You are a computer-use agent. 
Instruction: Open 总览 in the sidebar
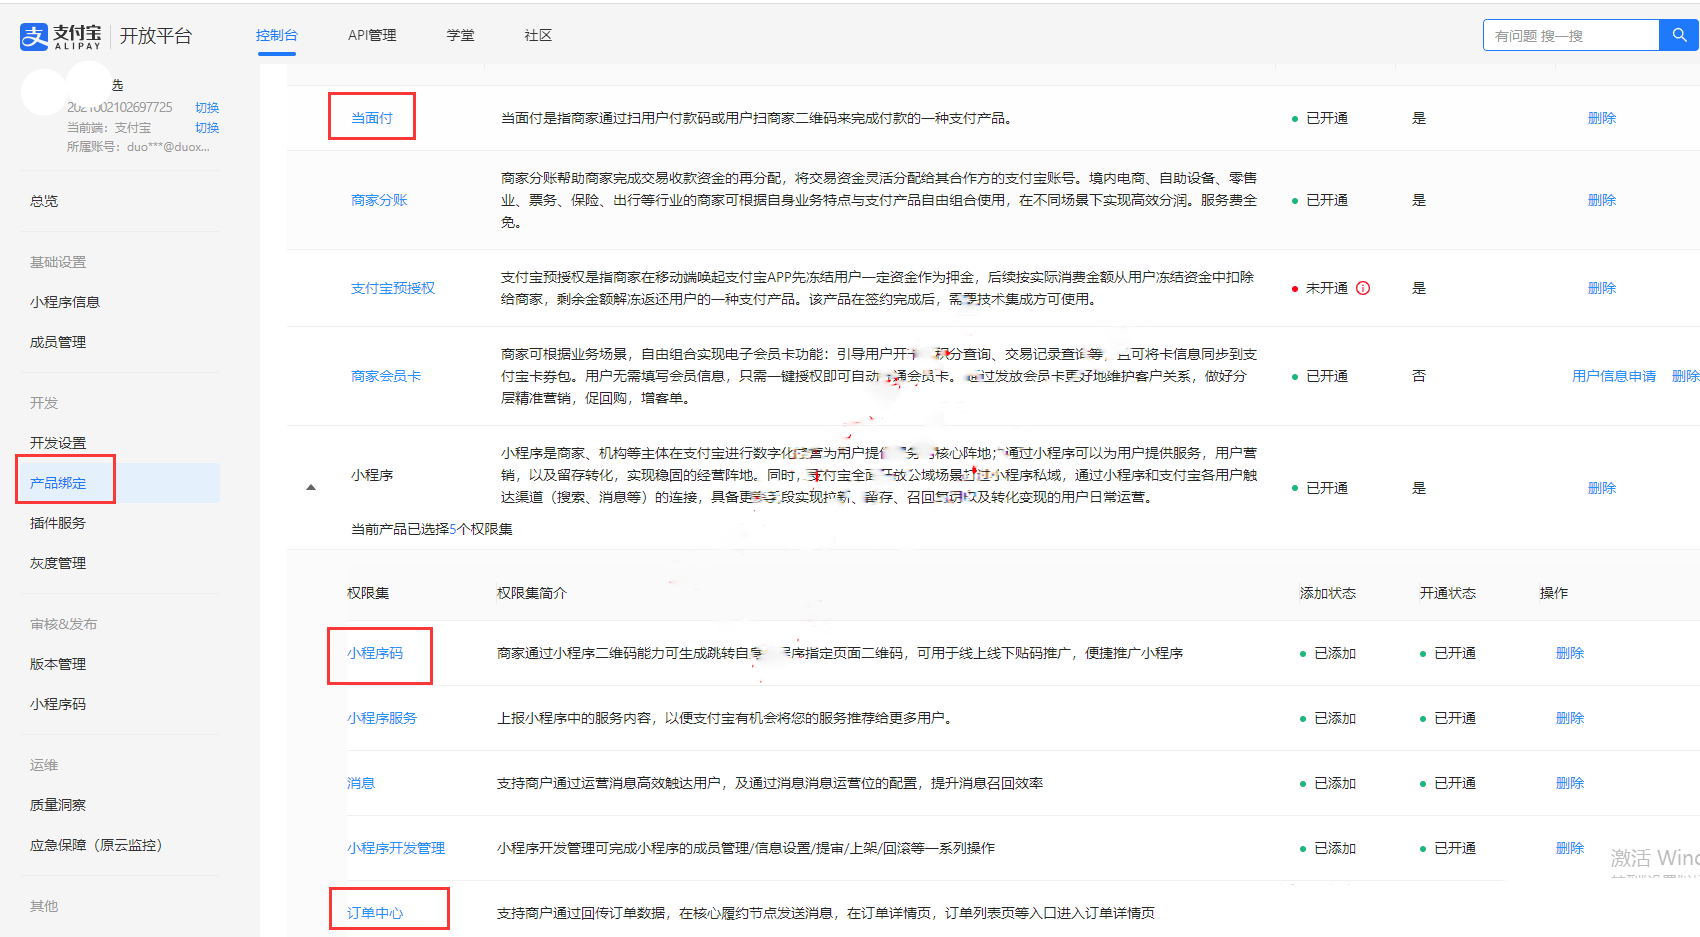44,201
